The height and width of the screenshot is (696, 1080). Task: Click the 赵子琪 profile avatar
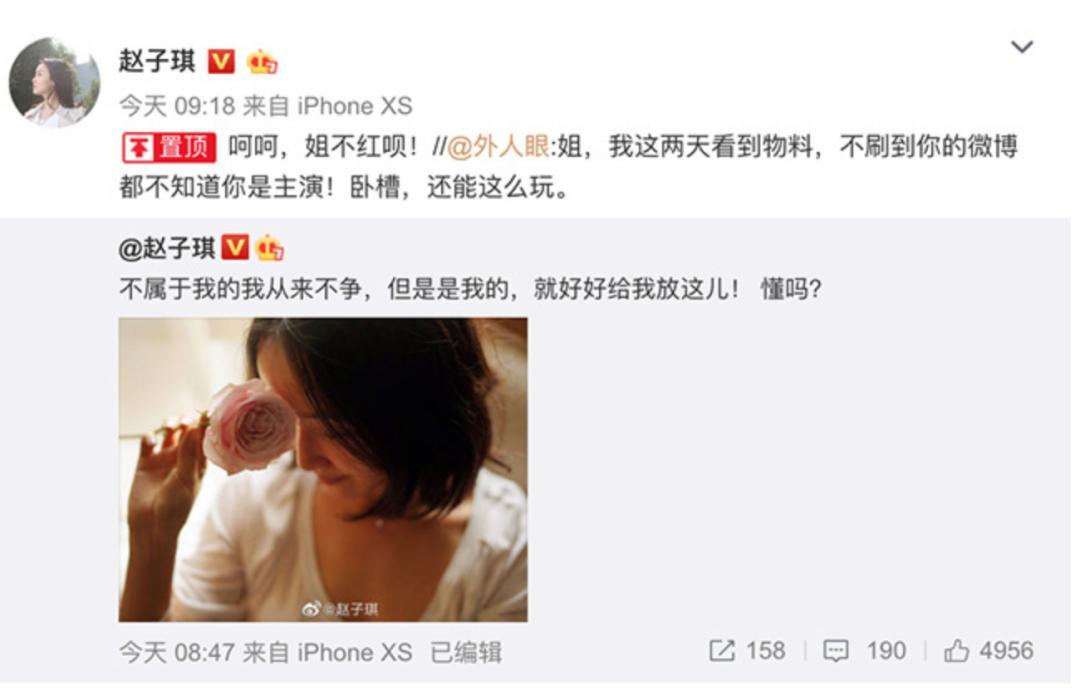click(54, 82)
